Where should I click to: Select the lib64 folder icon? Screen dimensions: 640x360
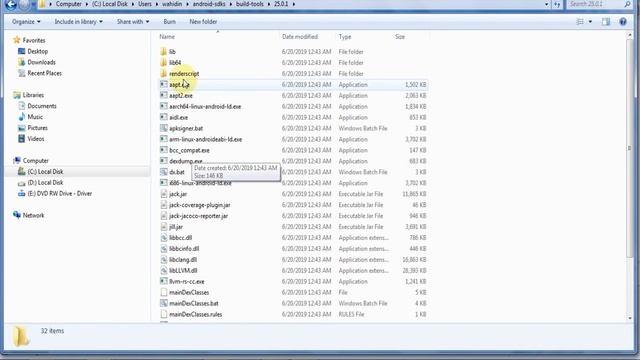pyautogui.click(x=164, y=63)
